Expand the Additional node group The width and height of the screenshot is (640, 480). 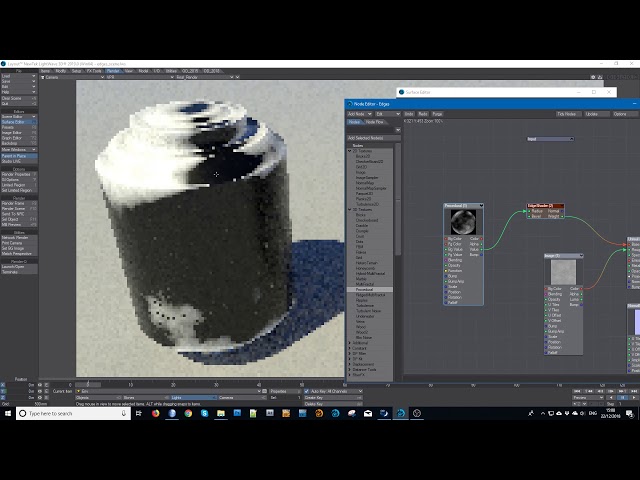tap(350, 343)
